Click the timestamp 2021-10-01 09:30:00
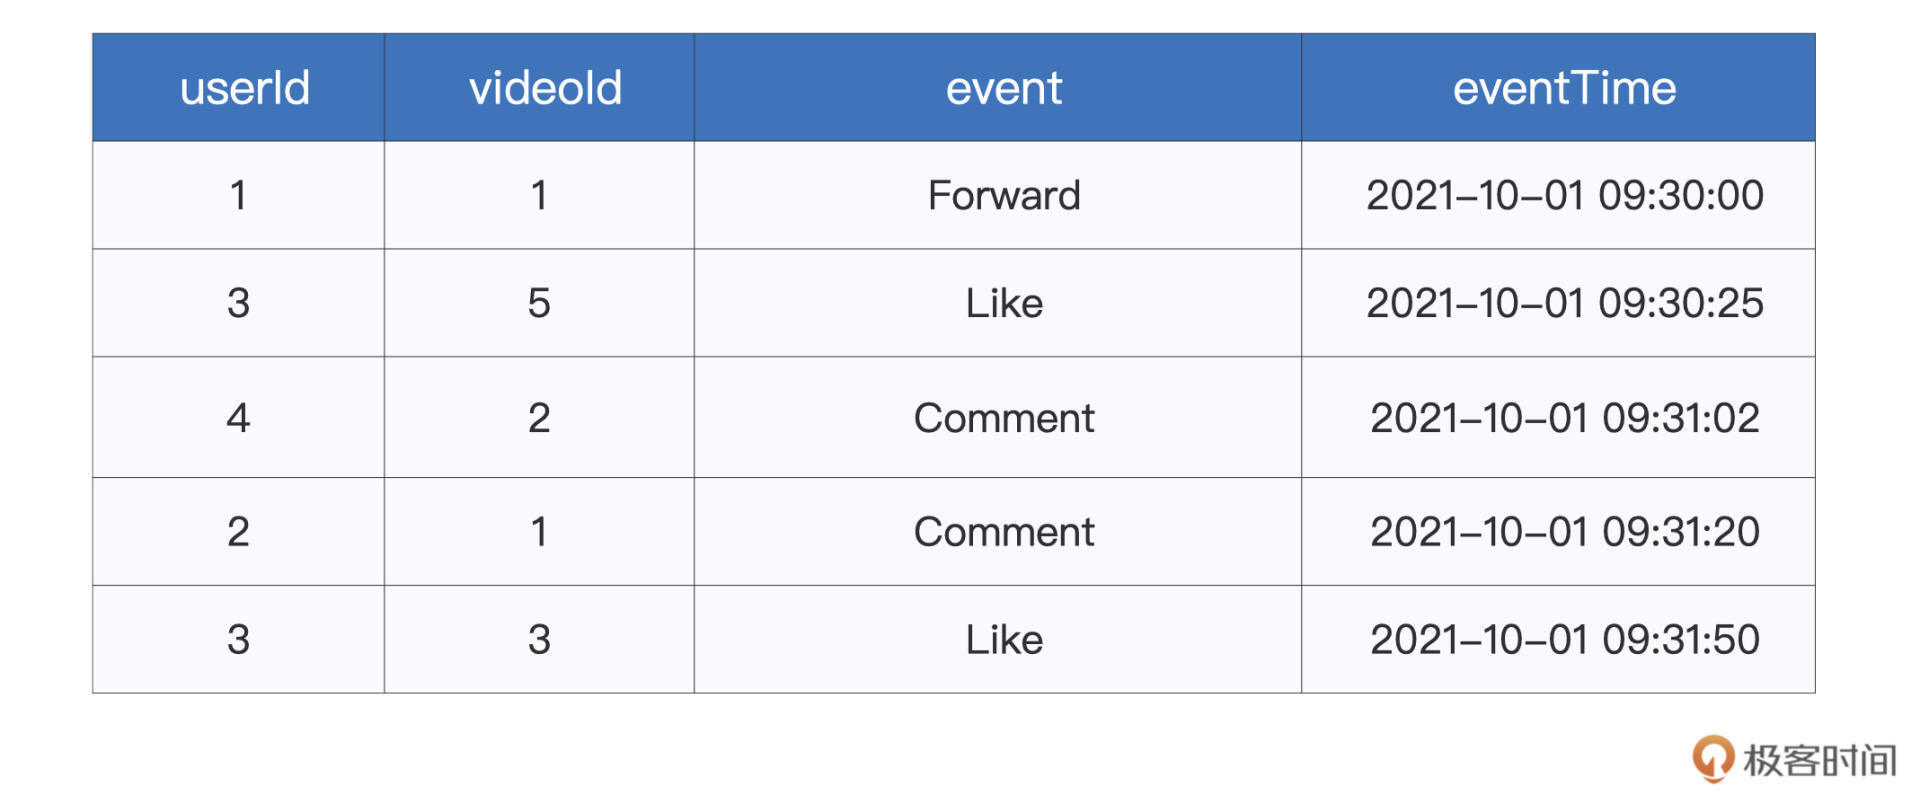 coord(1564,195)
